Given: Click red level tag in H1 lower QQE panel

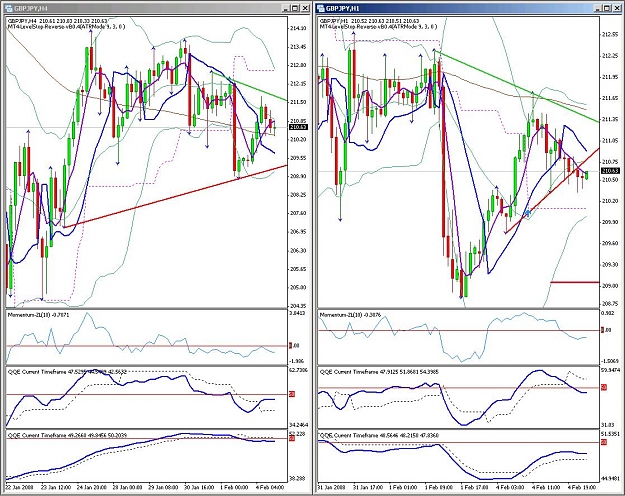Looking at the screenshot, I should pos(603,442).
